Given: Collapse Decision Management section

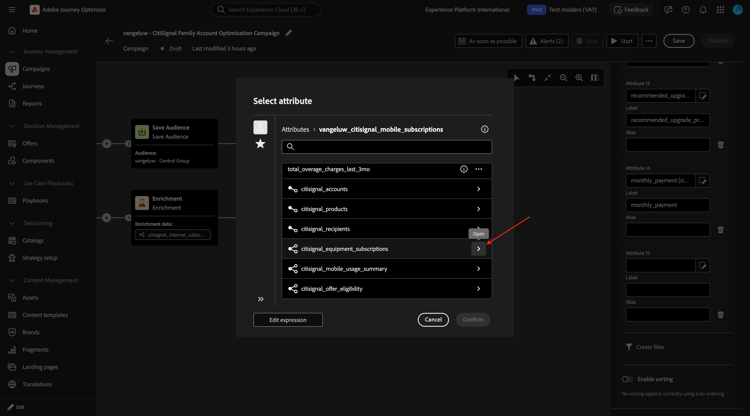Looking at the screenshot, I should click(12, 126).
